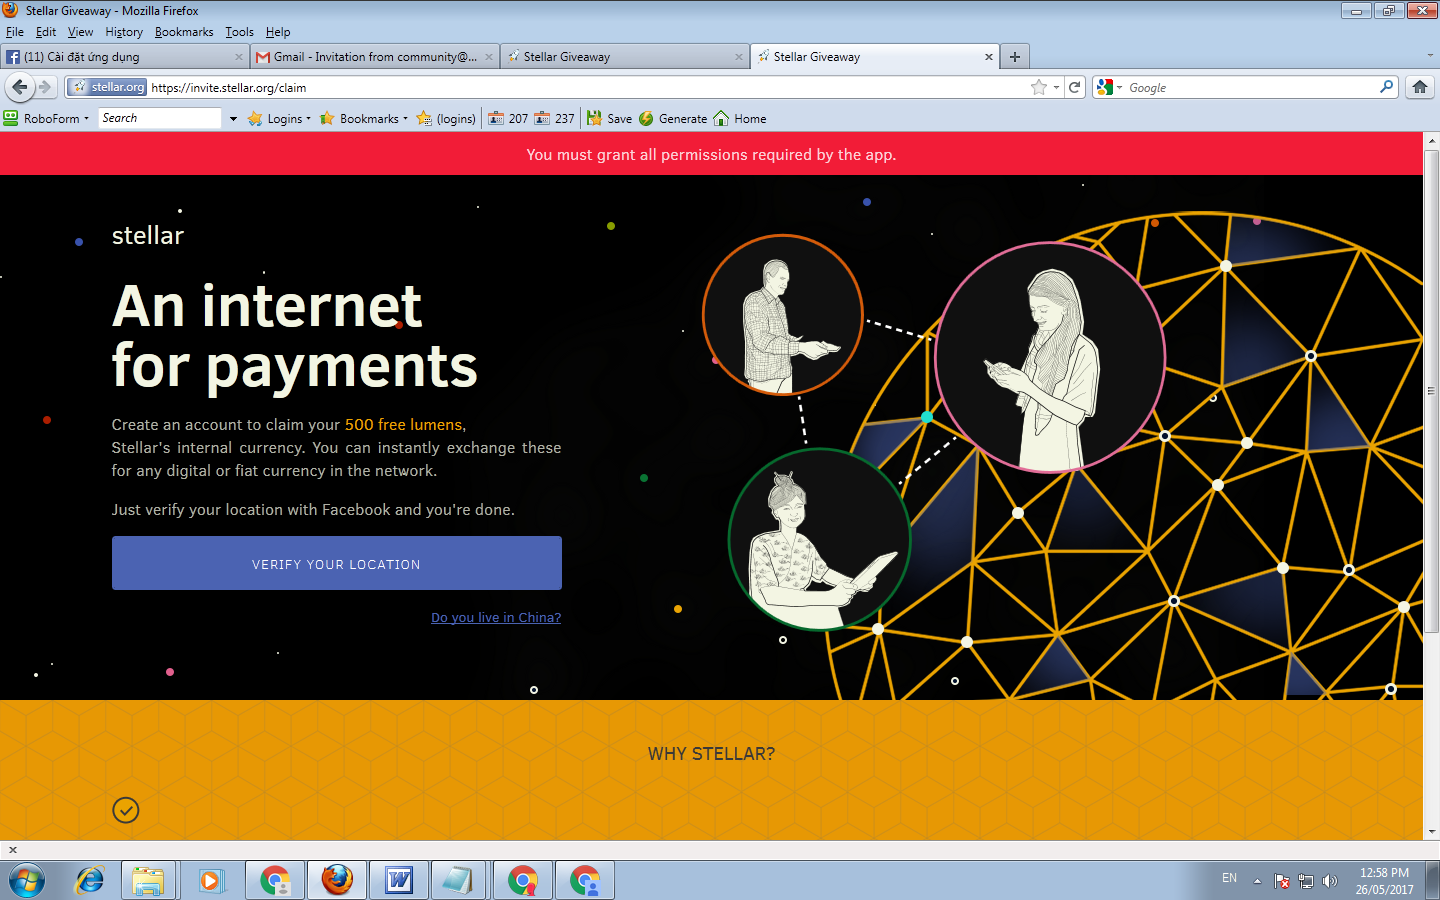Click the scrollbar up arrow
1440x900 pixels.
[1431, 140]
